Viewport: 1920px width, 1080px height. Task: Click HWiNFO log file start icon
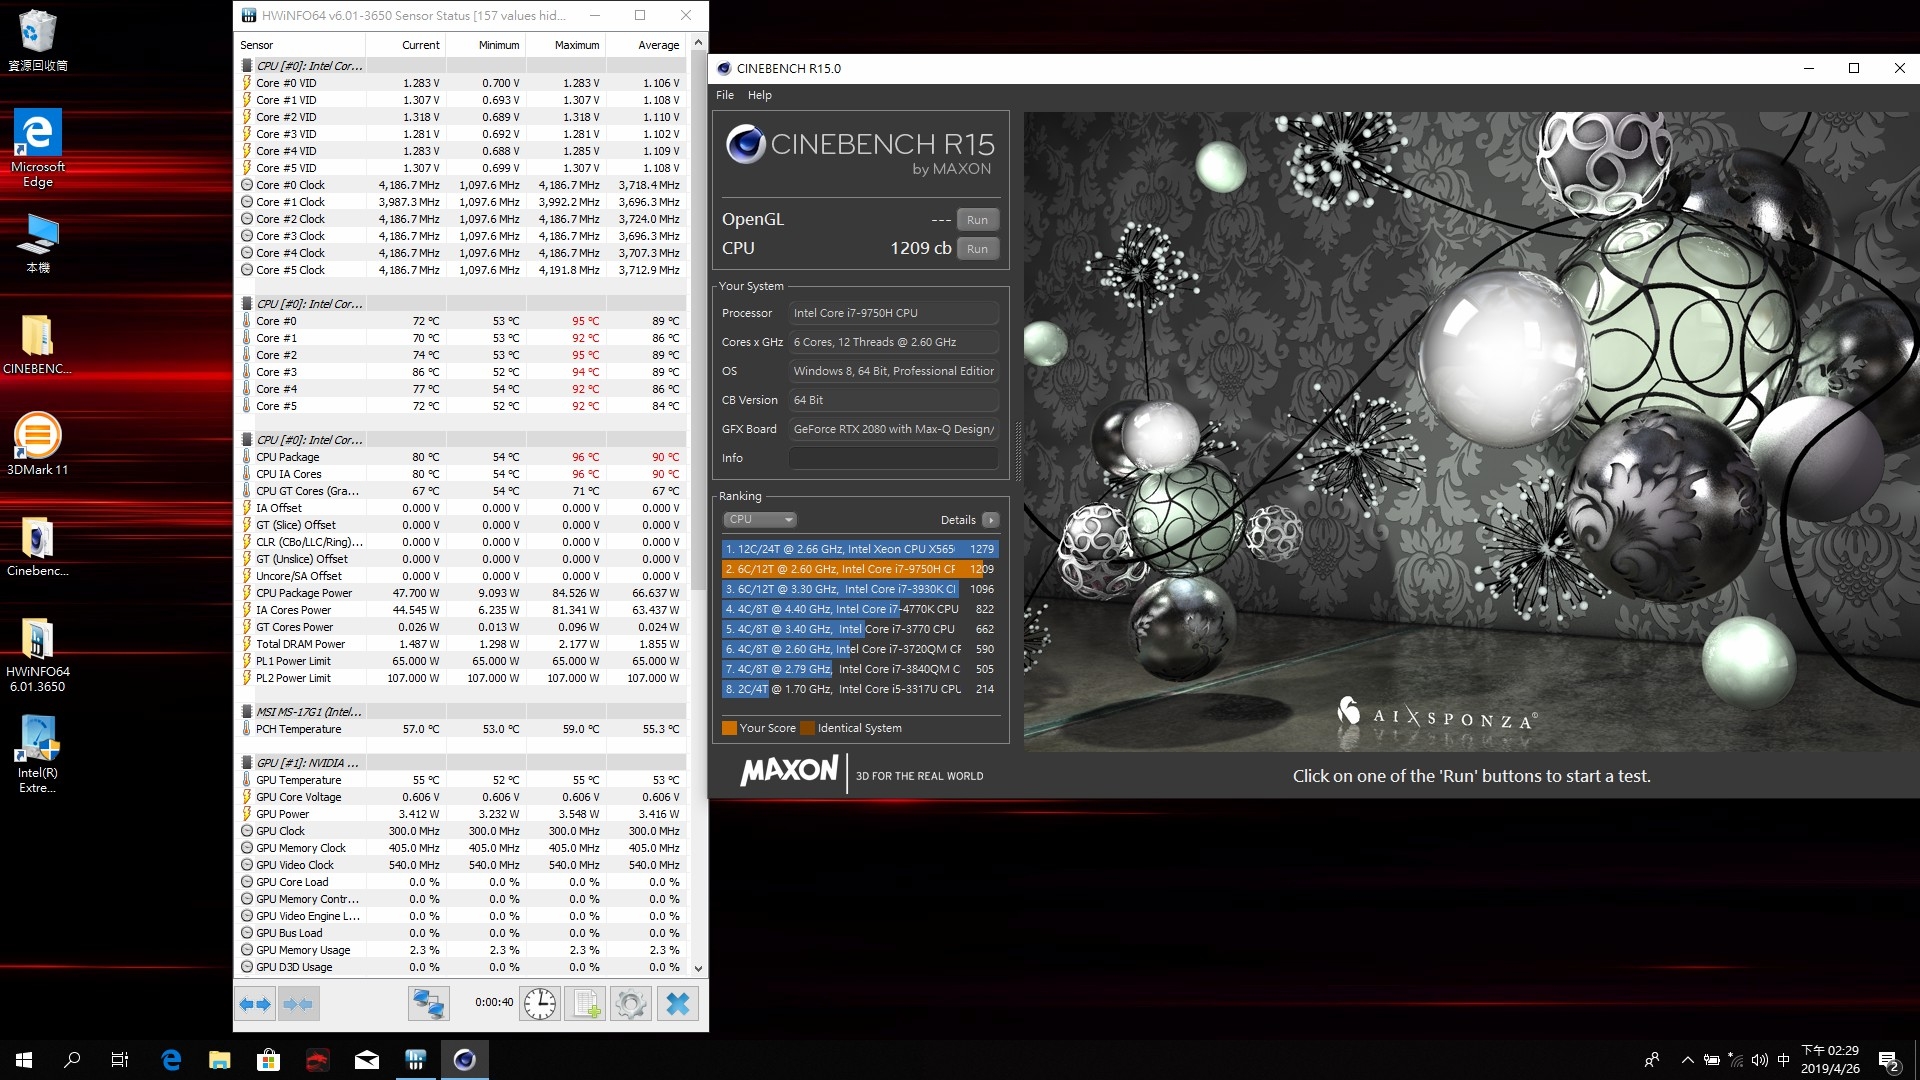click(x=585, y=1003)
